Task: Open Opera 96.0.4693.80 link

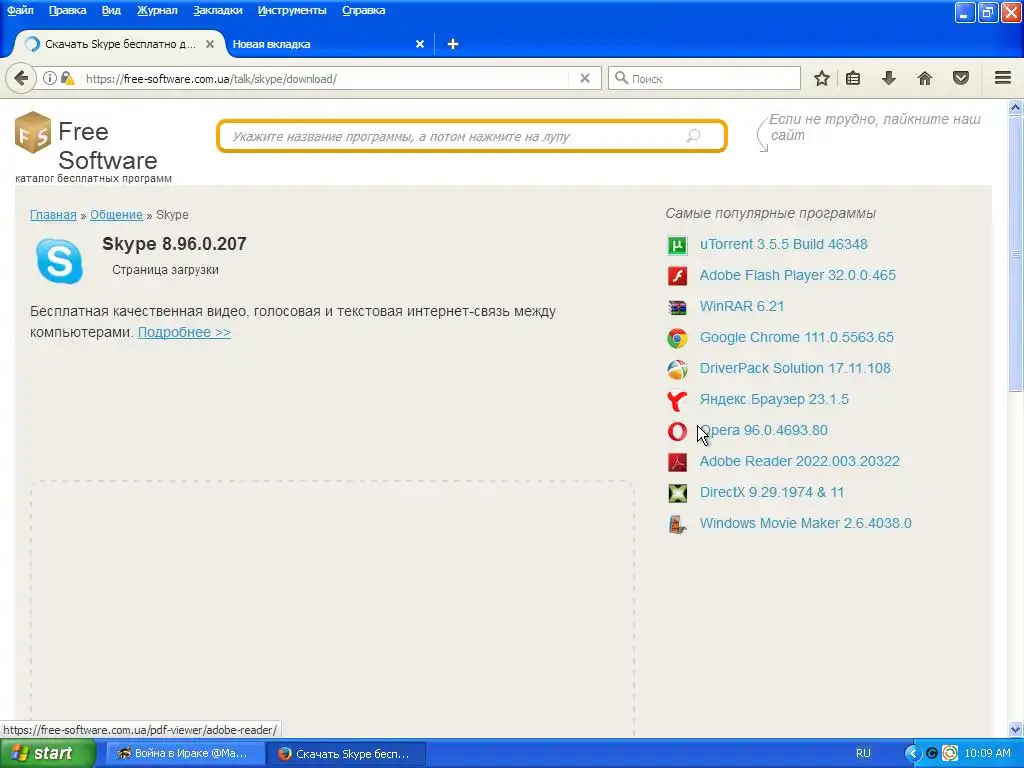Action: [x=763, y=430]
